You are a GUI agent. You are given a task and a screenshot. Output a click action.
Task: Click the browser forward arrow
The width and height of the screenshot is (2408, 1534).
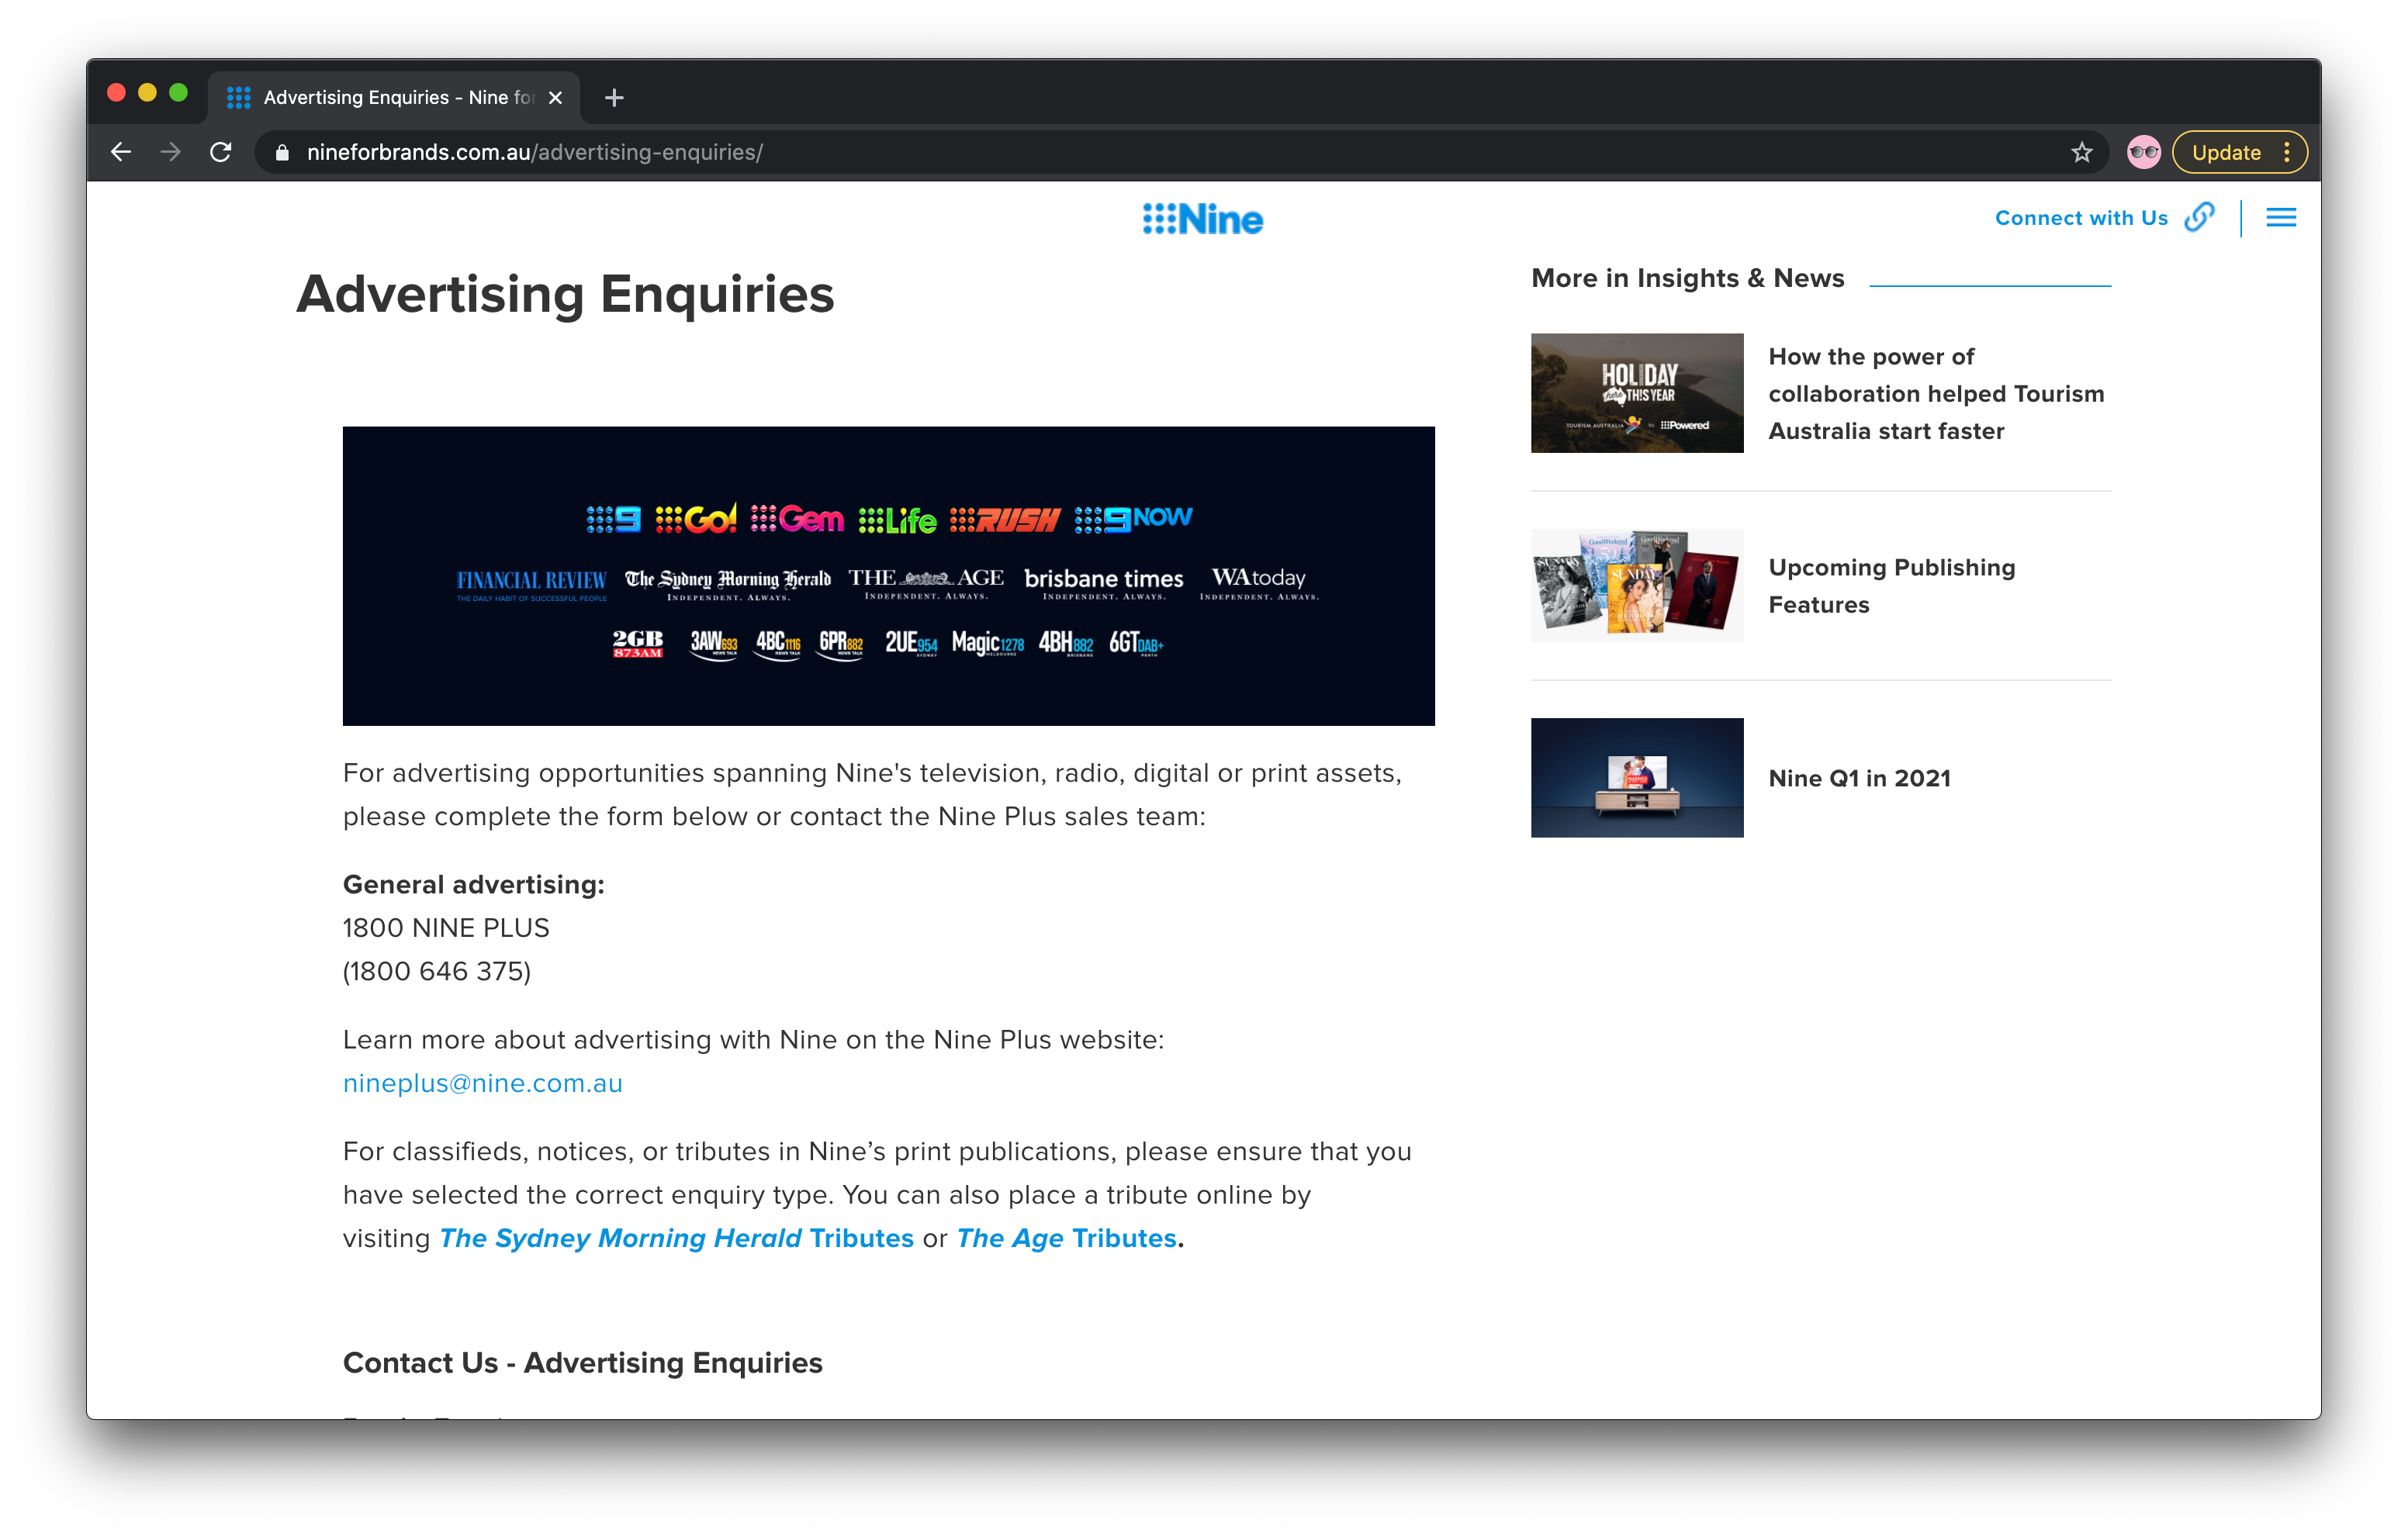pyautogui.click(x=171, y=152)
